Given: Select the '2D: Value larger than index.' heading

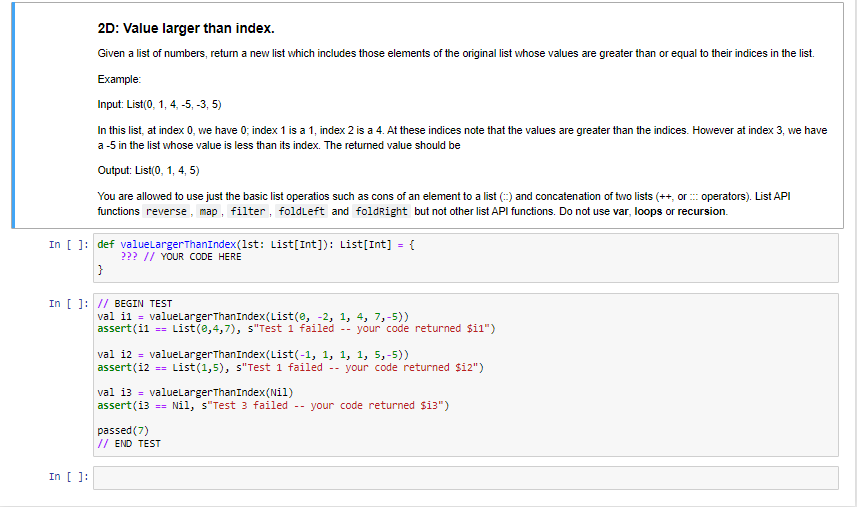Looking at the screenshot, I should pyautogui.click(x=186, y=28).
